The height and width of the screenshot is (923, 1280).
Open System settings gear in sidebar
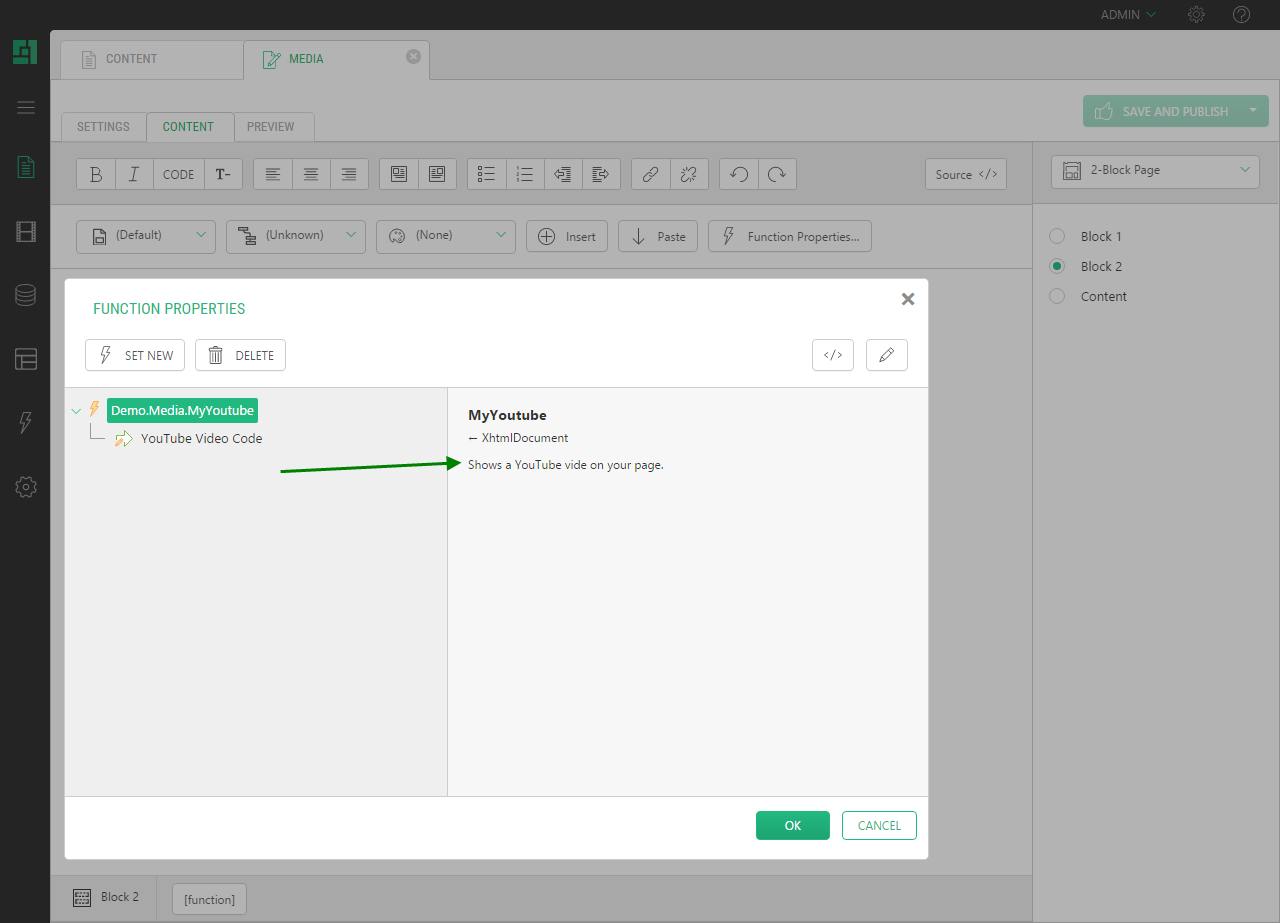26,487
